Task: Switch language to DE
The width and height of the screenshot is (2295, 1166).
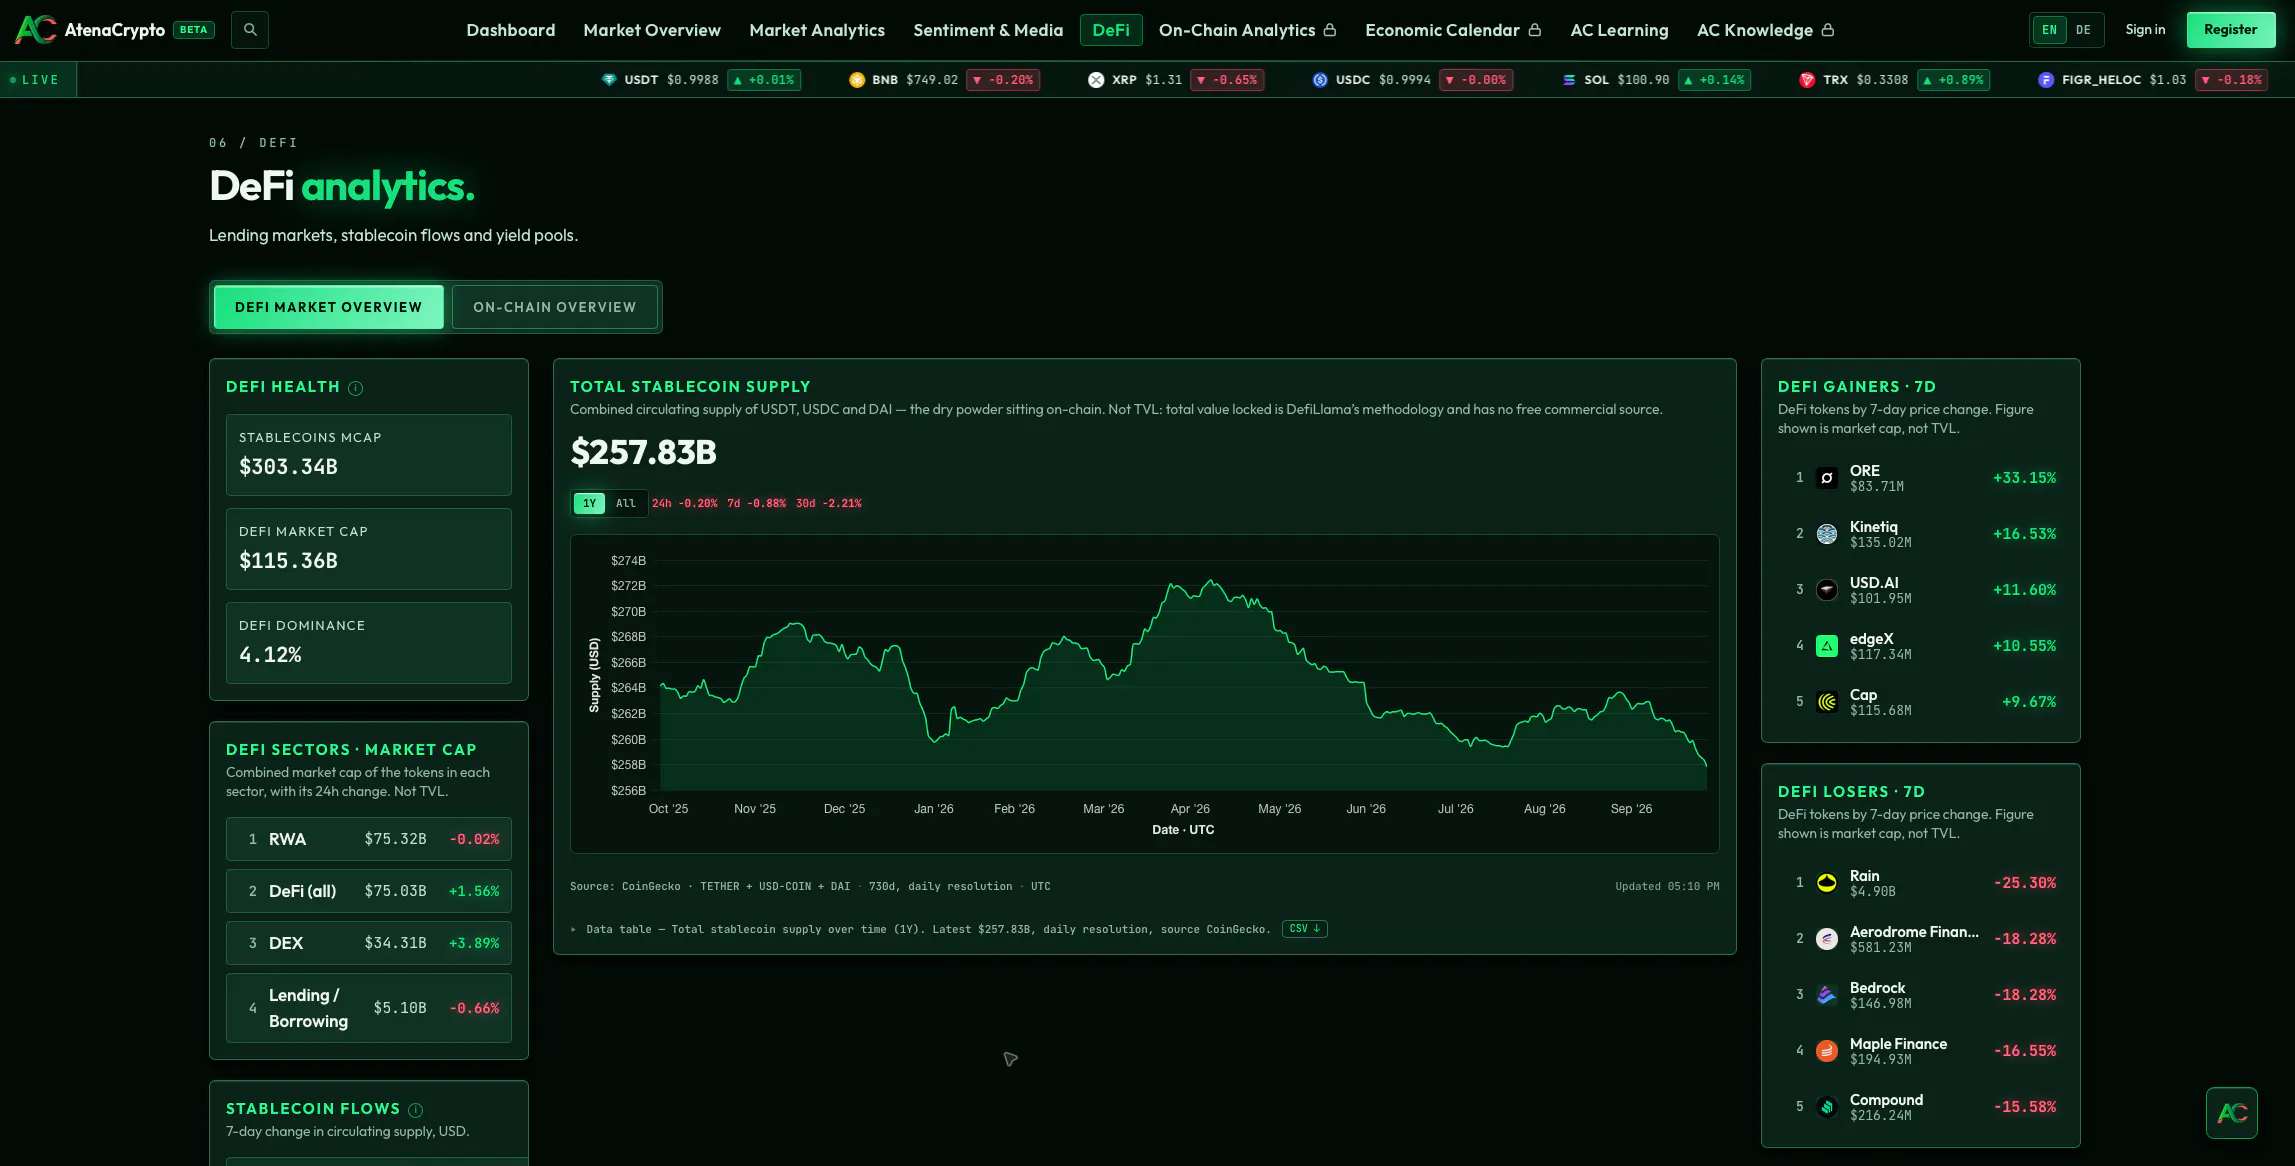Action: (x=2083, y=30)
